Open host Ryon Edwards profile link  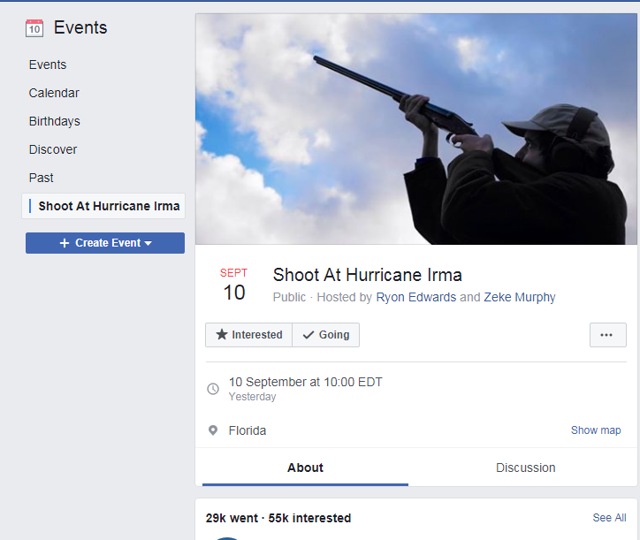(416, 297)
